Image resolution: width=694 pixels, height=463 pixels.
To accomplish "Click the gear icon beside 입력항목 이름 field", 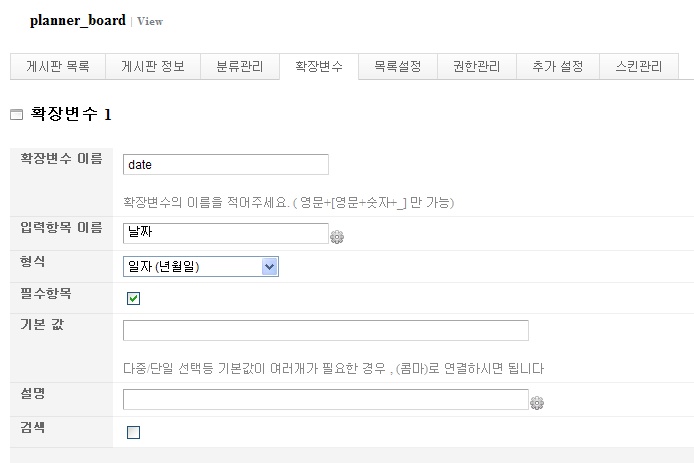I will (337, 237).
